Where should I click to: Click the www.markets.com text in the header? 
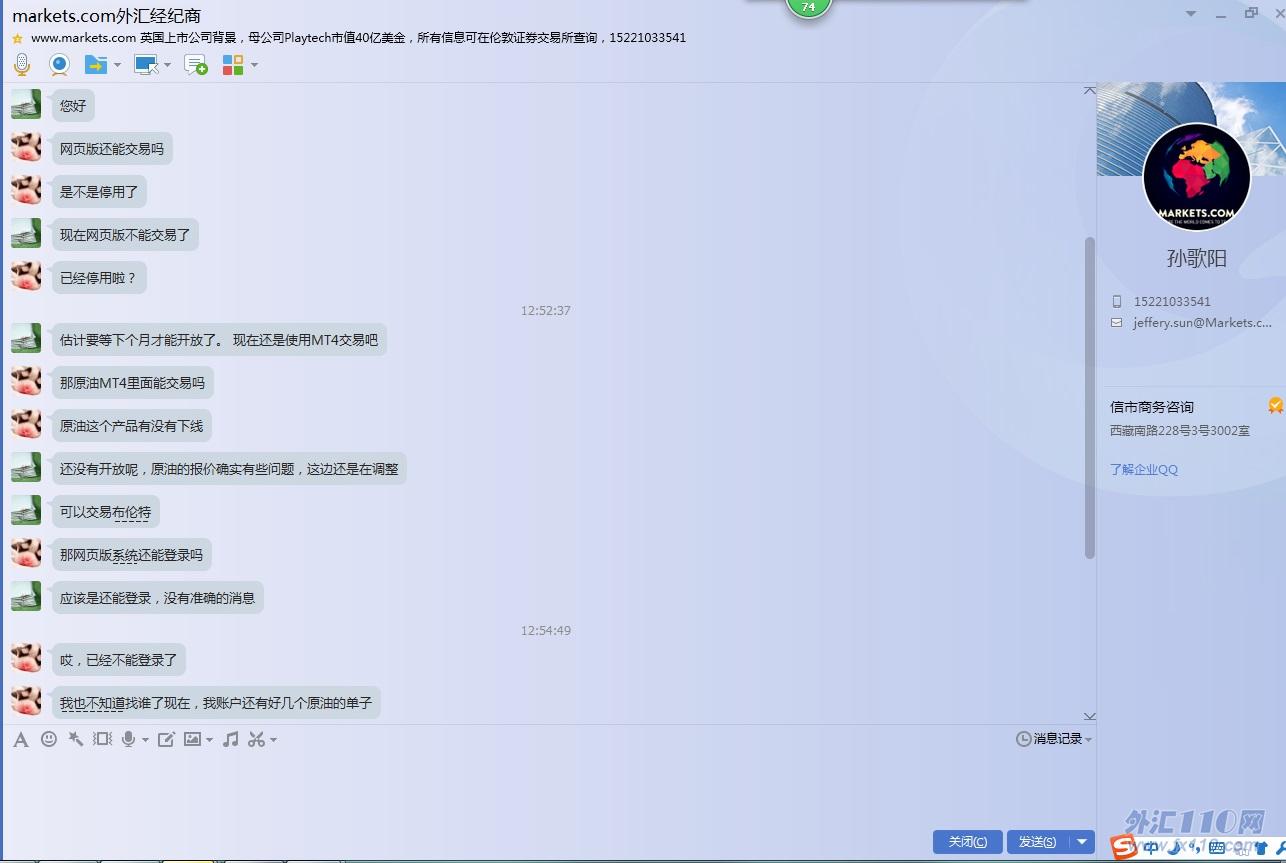click(x=83, y=38)
